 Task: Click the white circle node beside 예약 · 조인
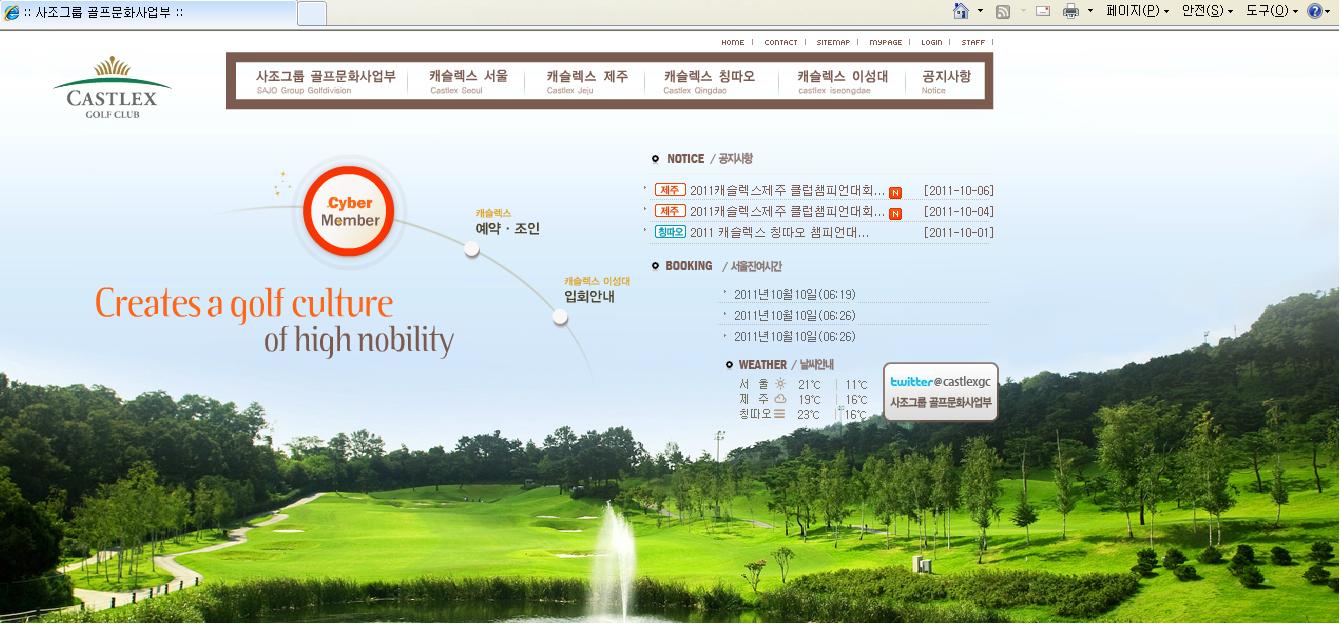pos(472,248)
